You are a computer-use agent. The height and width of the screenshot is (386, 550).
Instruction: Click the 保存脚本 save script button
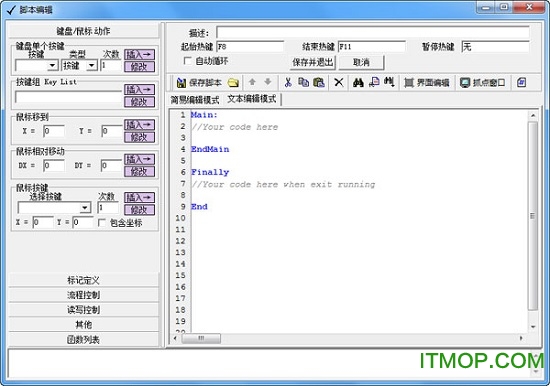coord(199,83)
